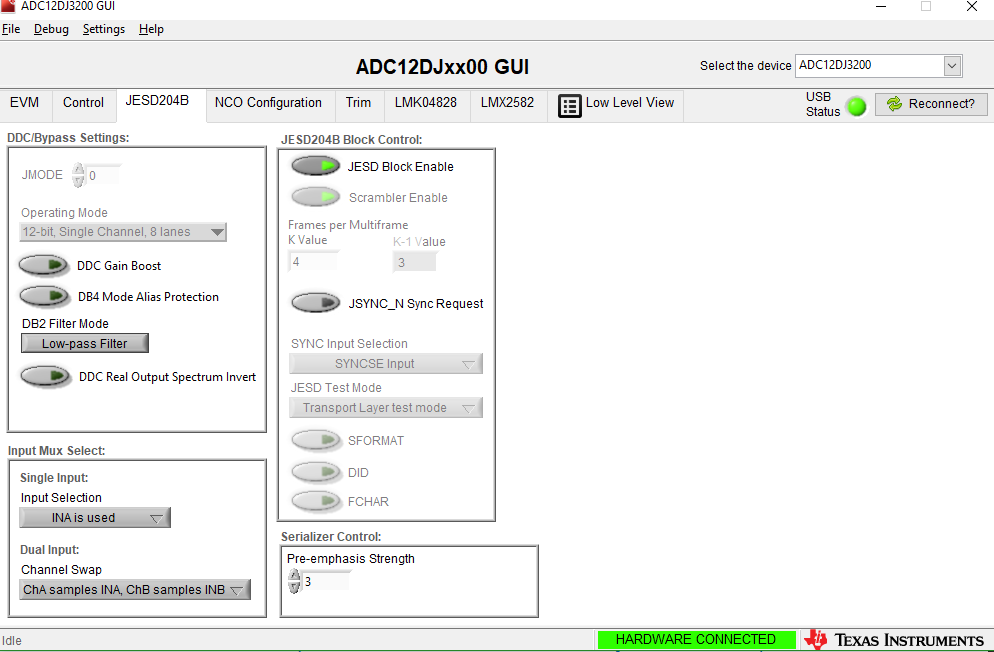The width and height of the screenshot is (994, 652).
Task: Click the Low Level View list icon
Action: (x=569, y=106)
